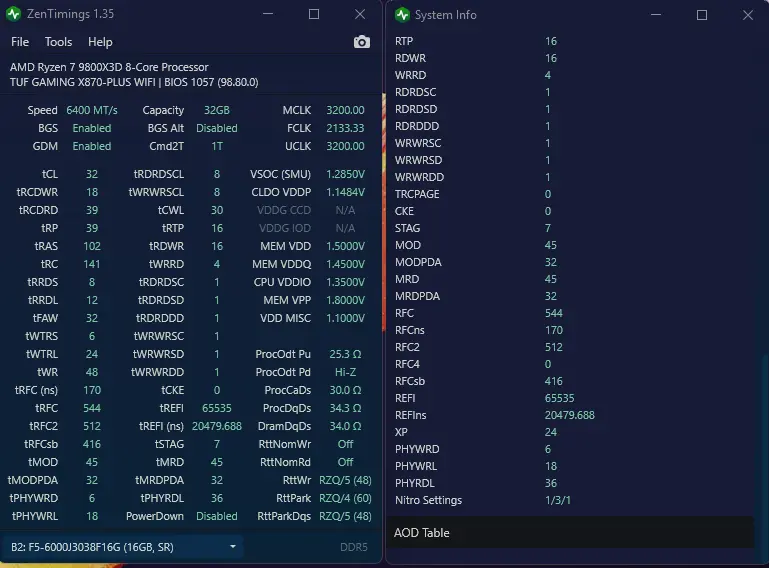769x568 pixels.
Task: Click the ProcCaDs 30.0 Ω value
Action: [x=345, y=390]
